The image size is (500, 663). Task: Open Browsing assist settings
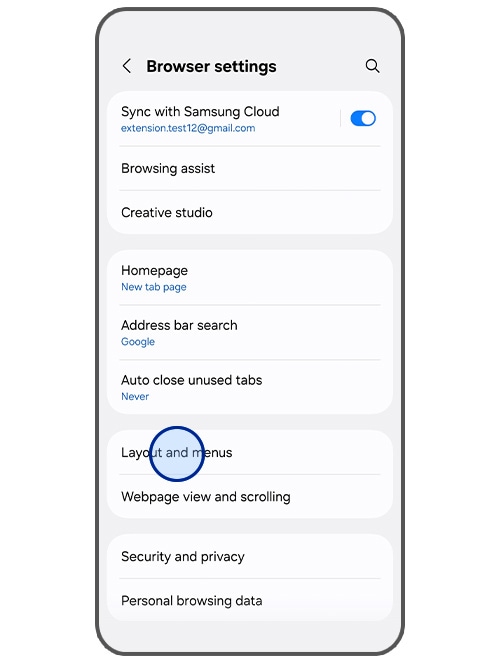click(x=250, y=168)
